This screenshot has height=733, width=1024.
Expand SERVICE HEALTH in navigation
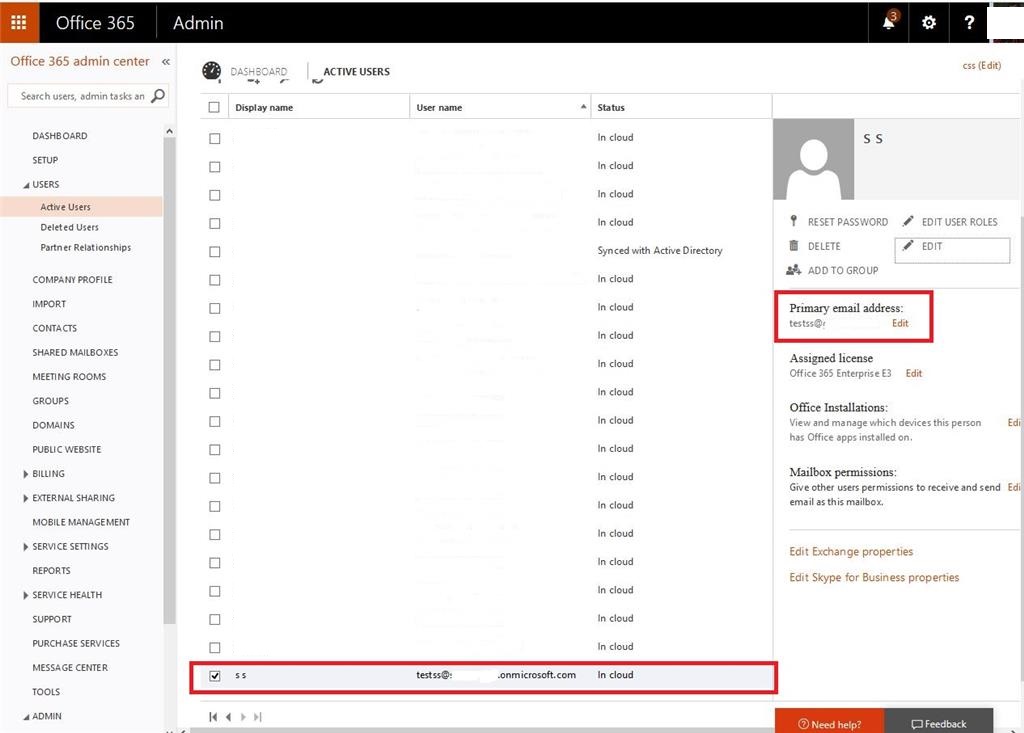point(25,595)
